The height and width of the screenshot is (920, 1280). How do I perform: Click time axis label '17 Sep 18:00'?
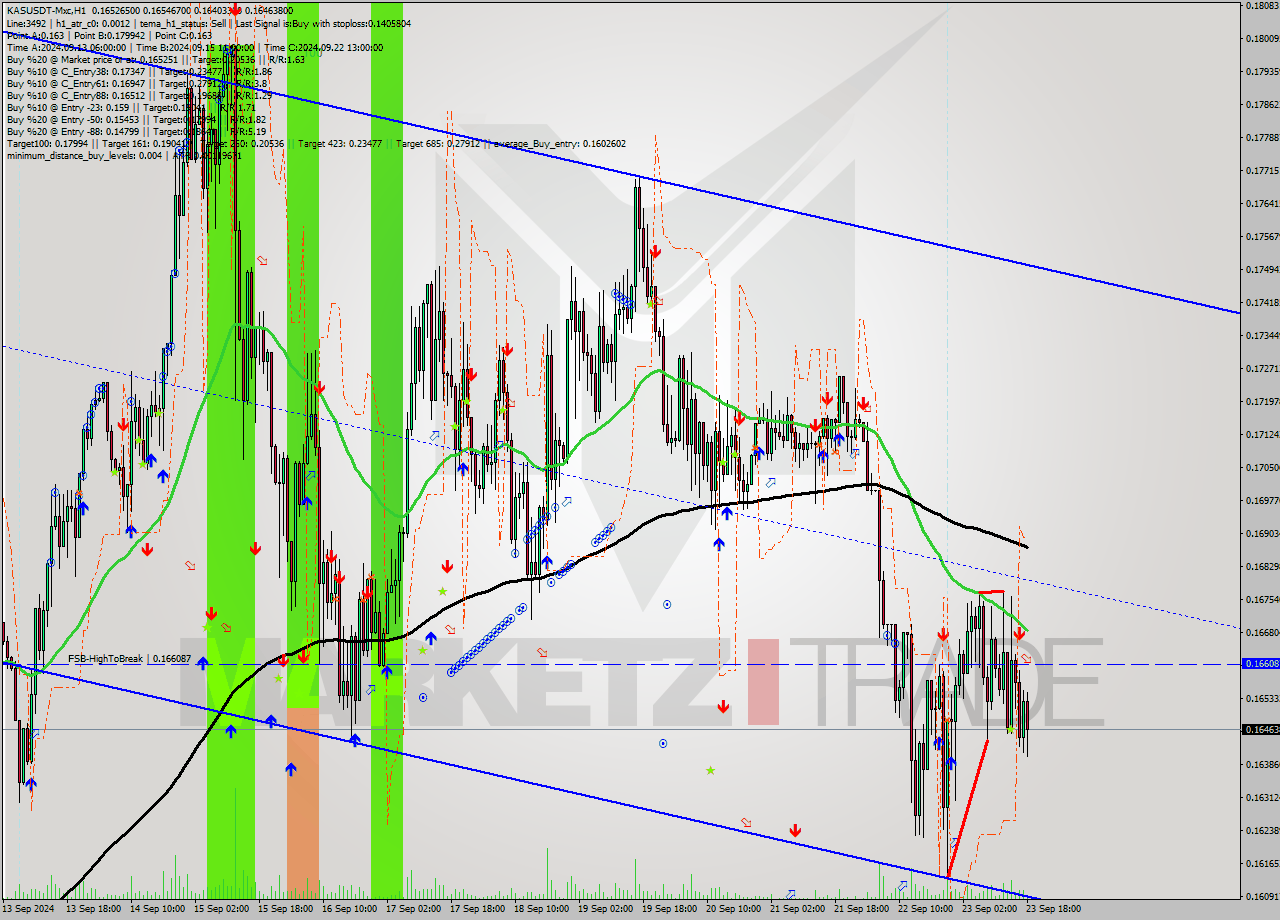click(478, 909)
